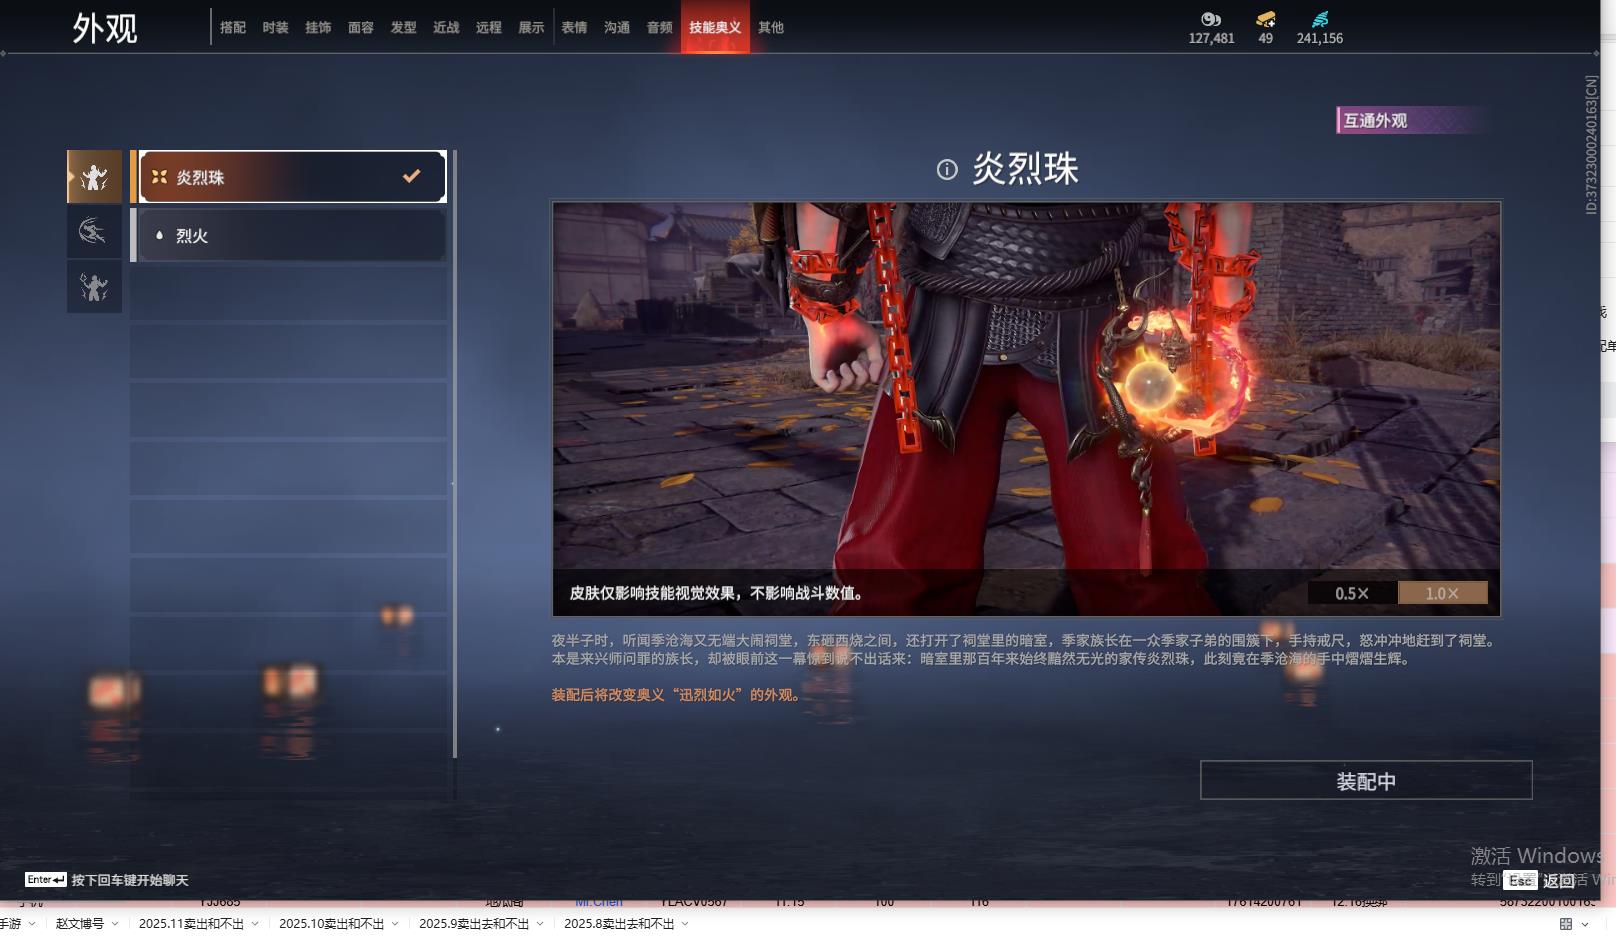Click the 外观 page heading
The width and height of the screenshot is (1616, 939).
tap(105, 28)
